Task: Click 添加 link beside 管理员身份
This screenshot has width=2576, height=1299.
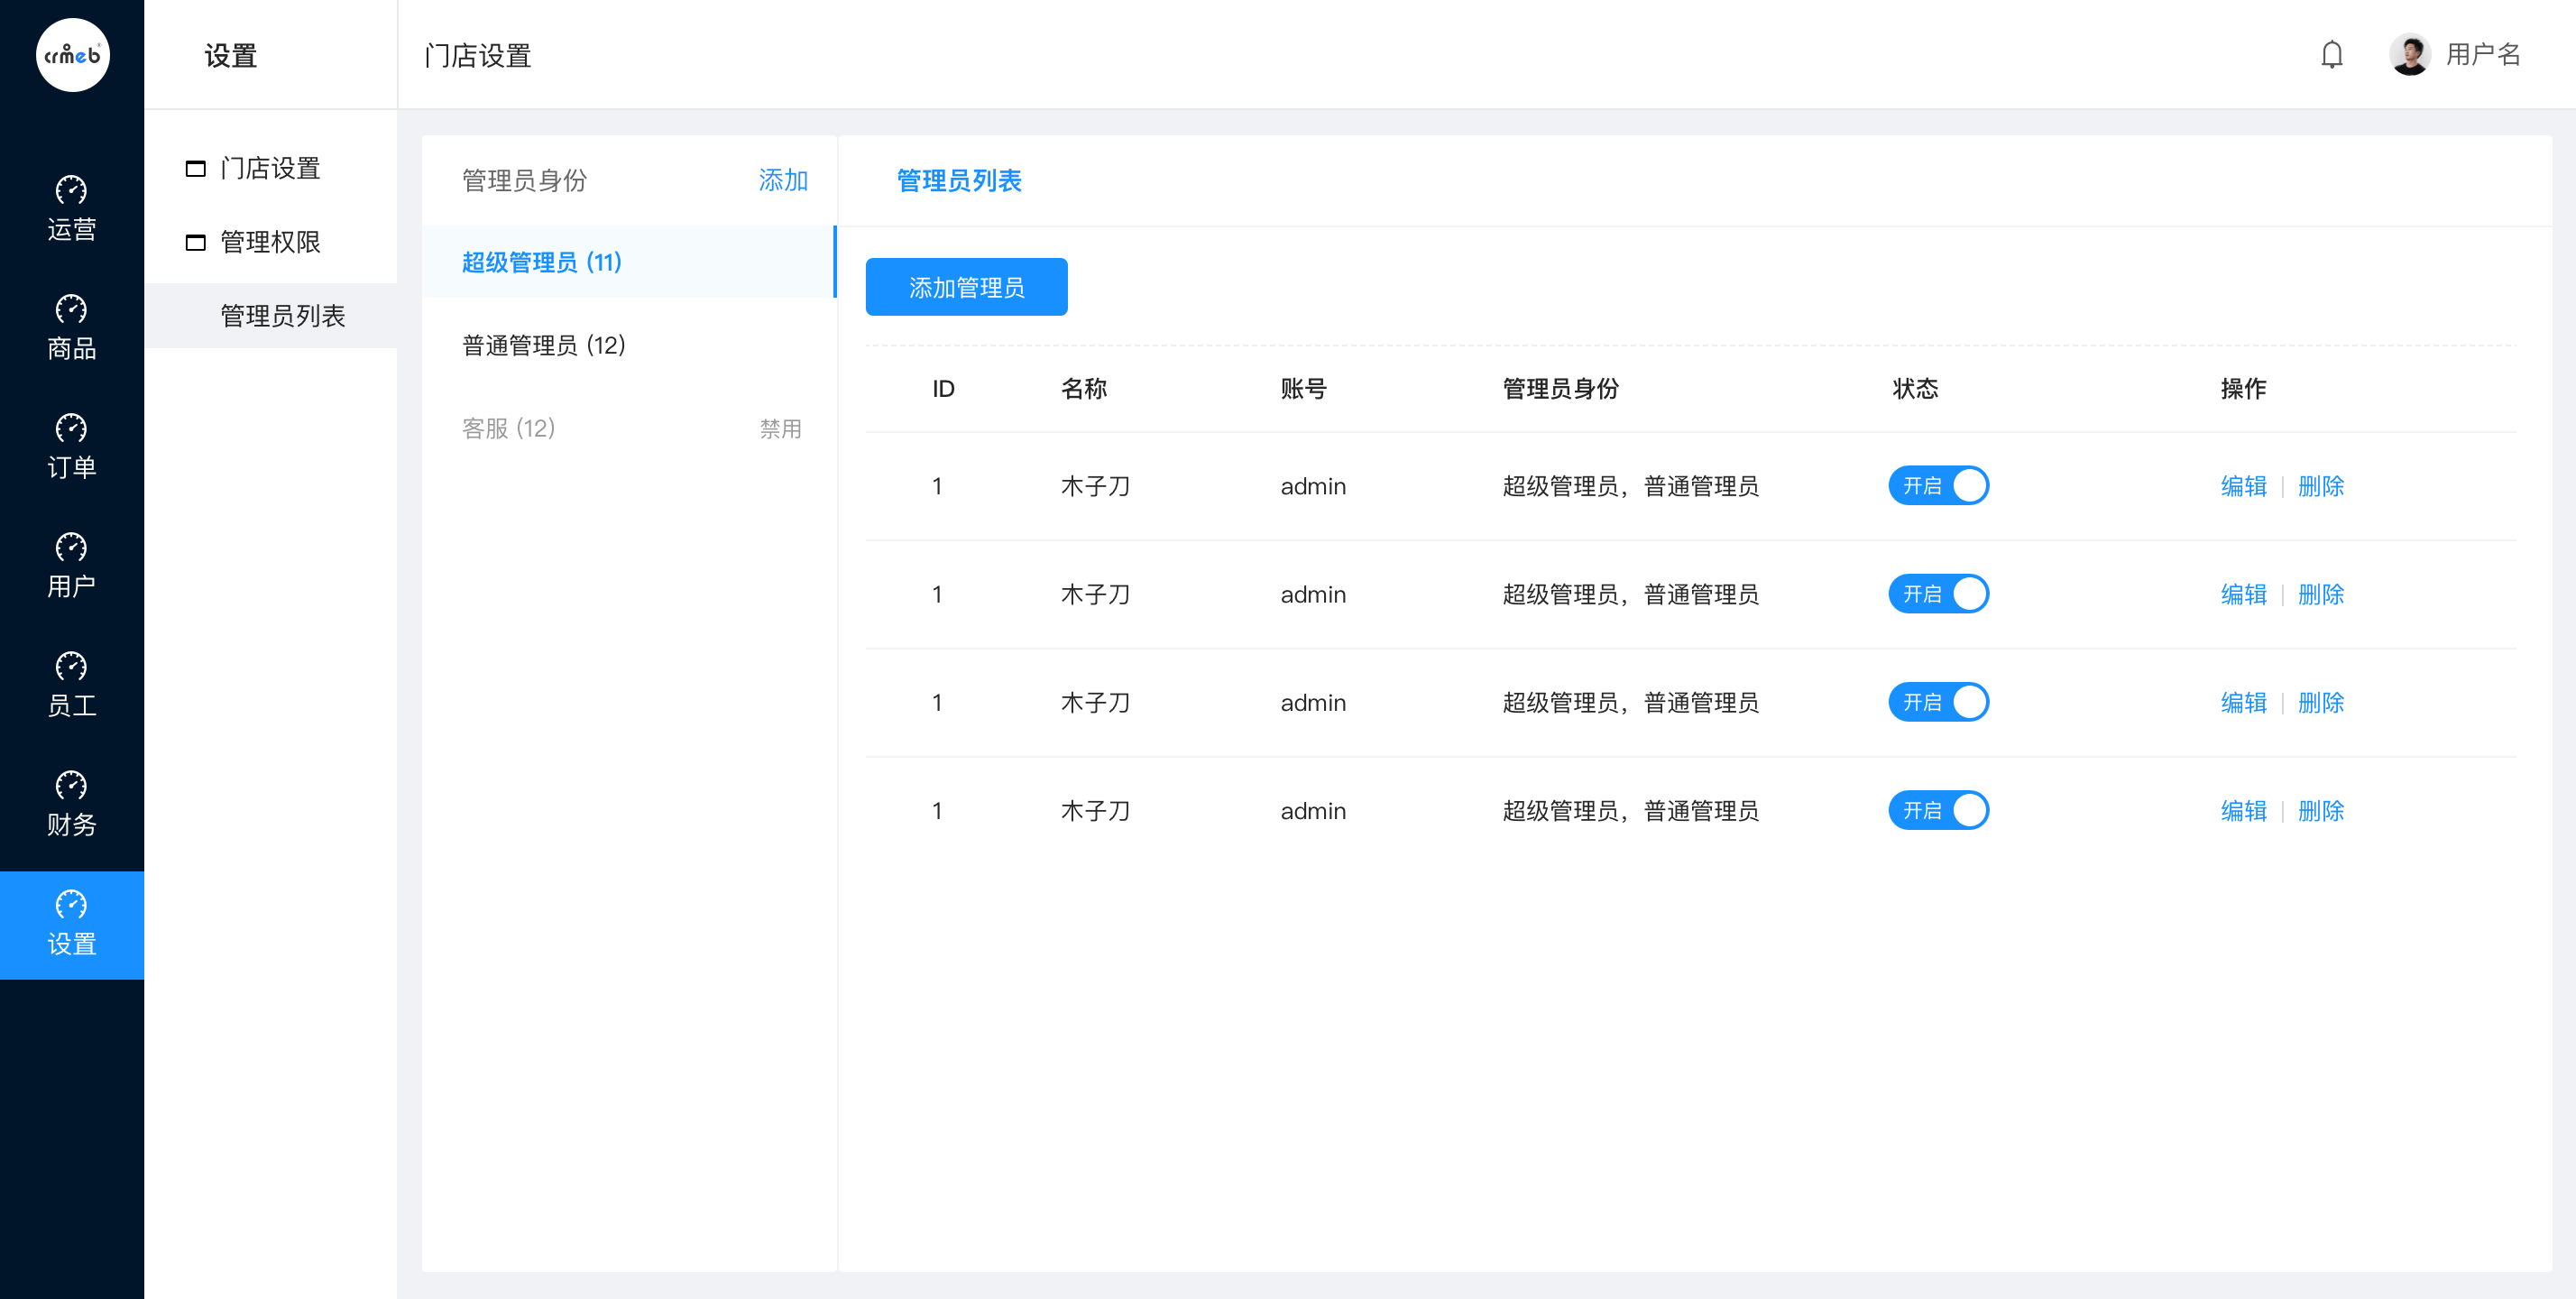Action: tap(783, 180)
